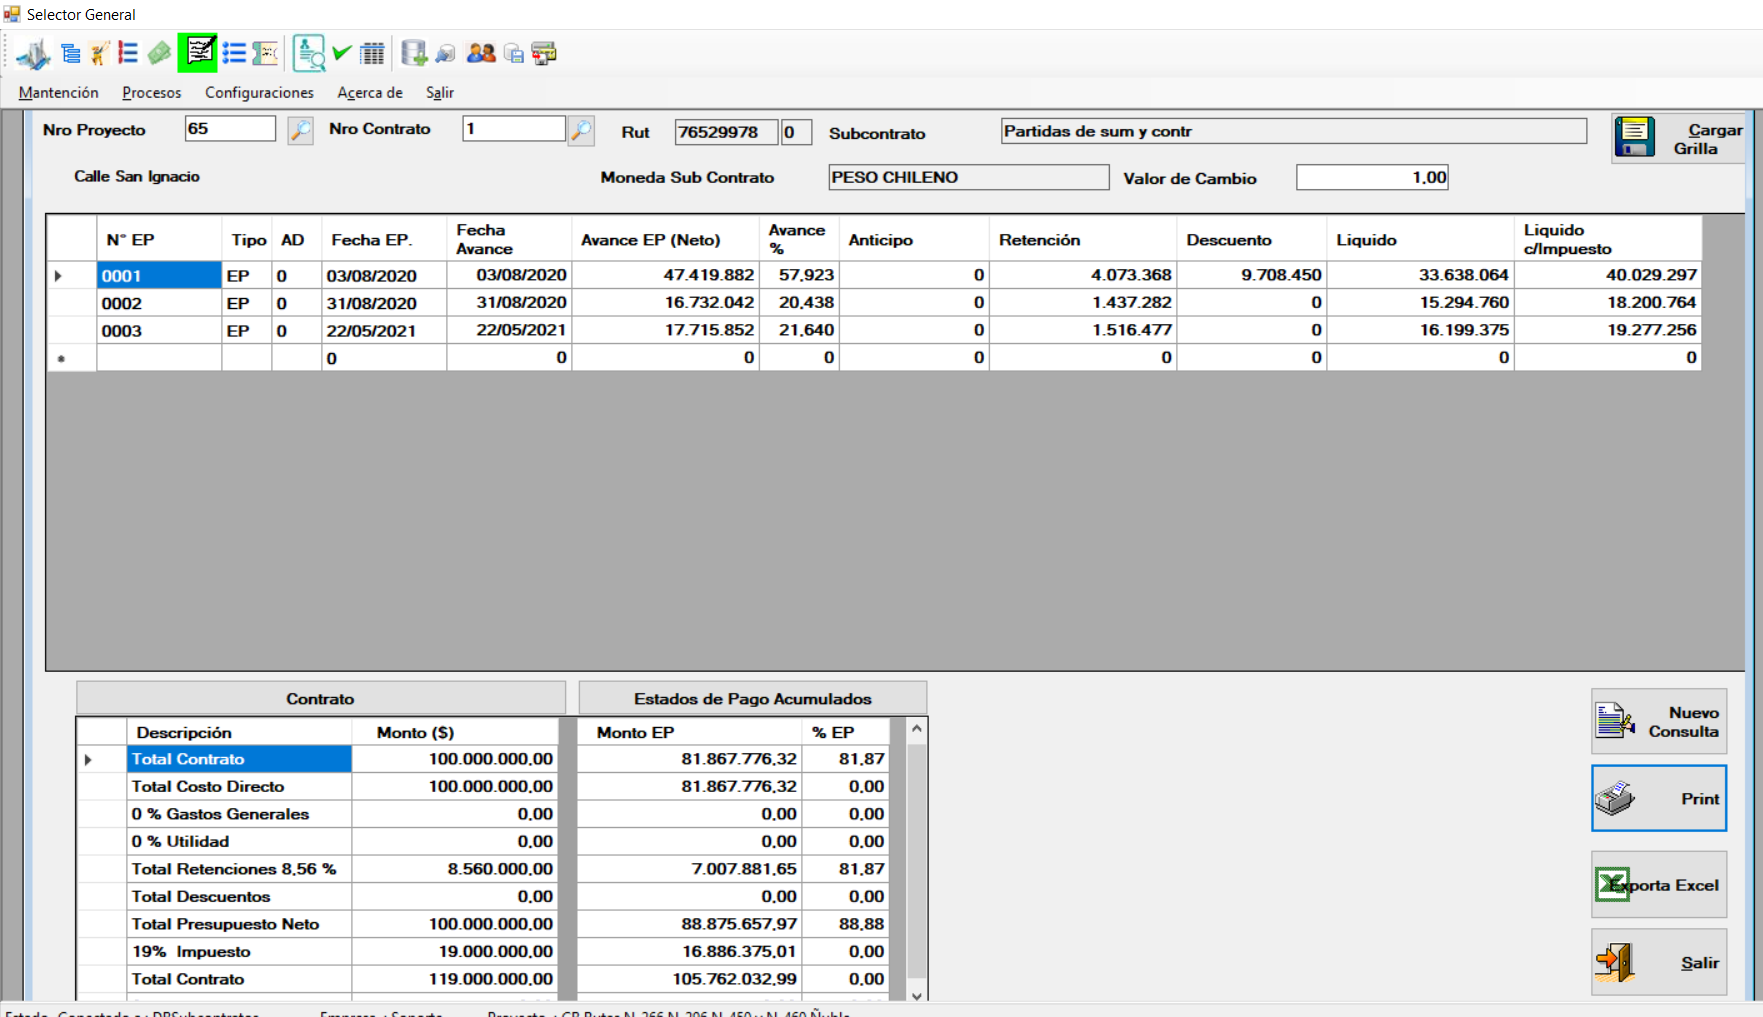Click the Moneda Sub Contrato field
This screenshot has width=1763, height=1017.
[969, 177]
